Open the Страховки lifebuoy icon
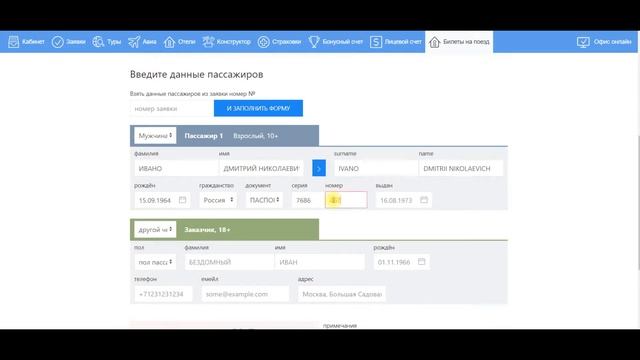Image resolution: width=640 pixels, height=360 pixels. click(x=264, y=42)
